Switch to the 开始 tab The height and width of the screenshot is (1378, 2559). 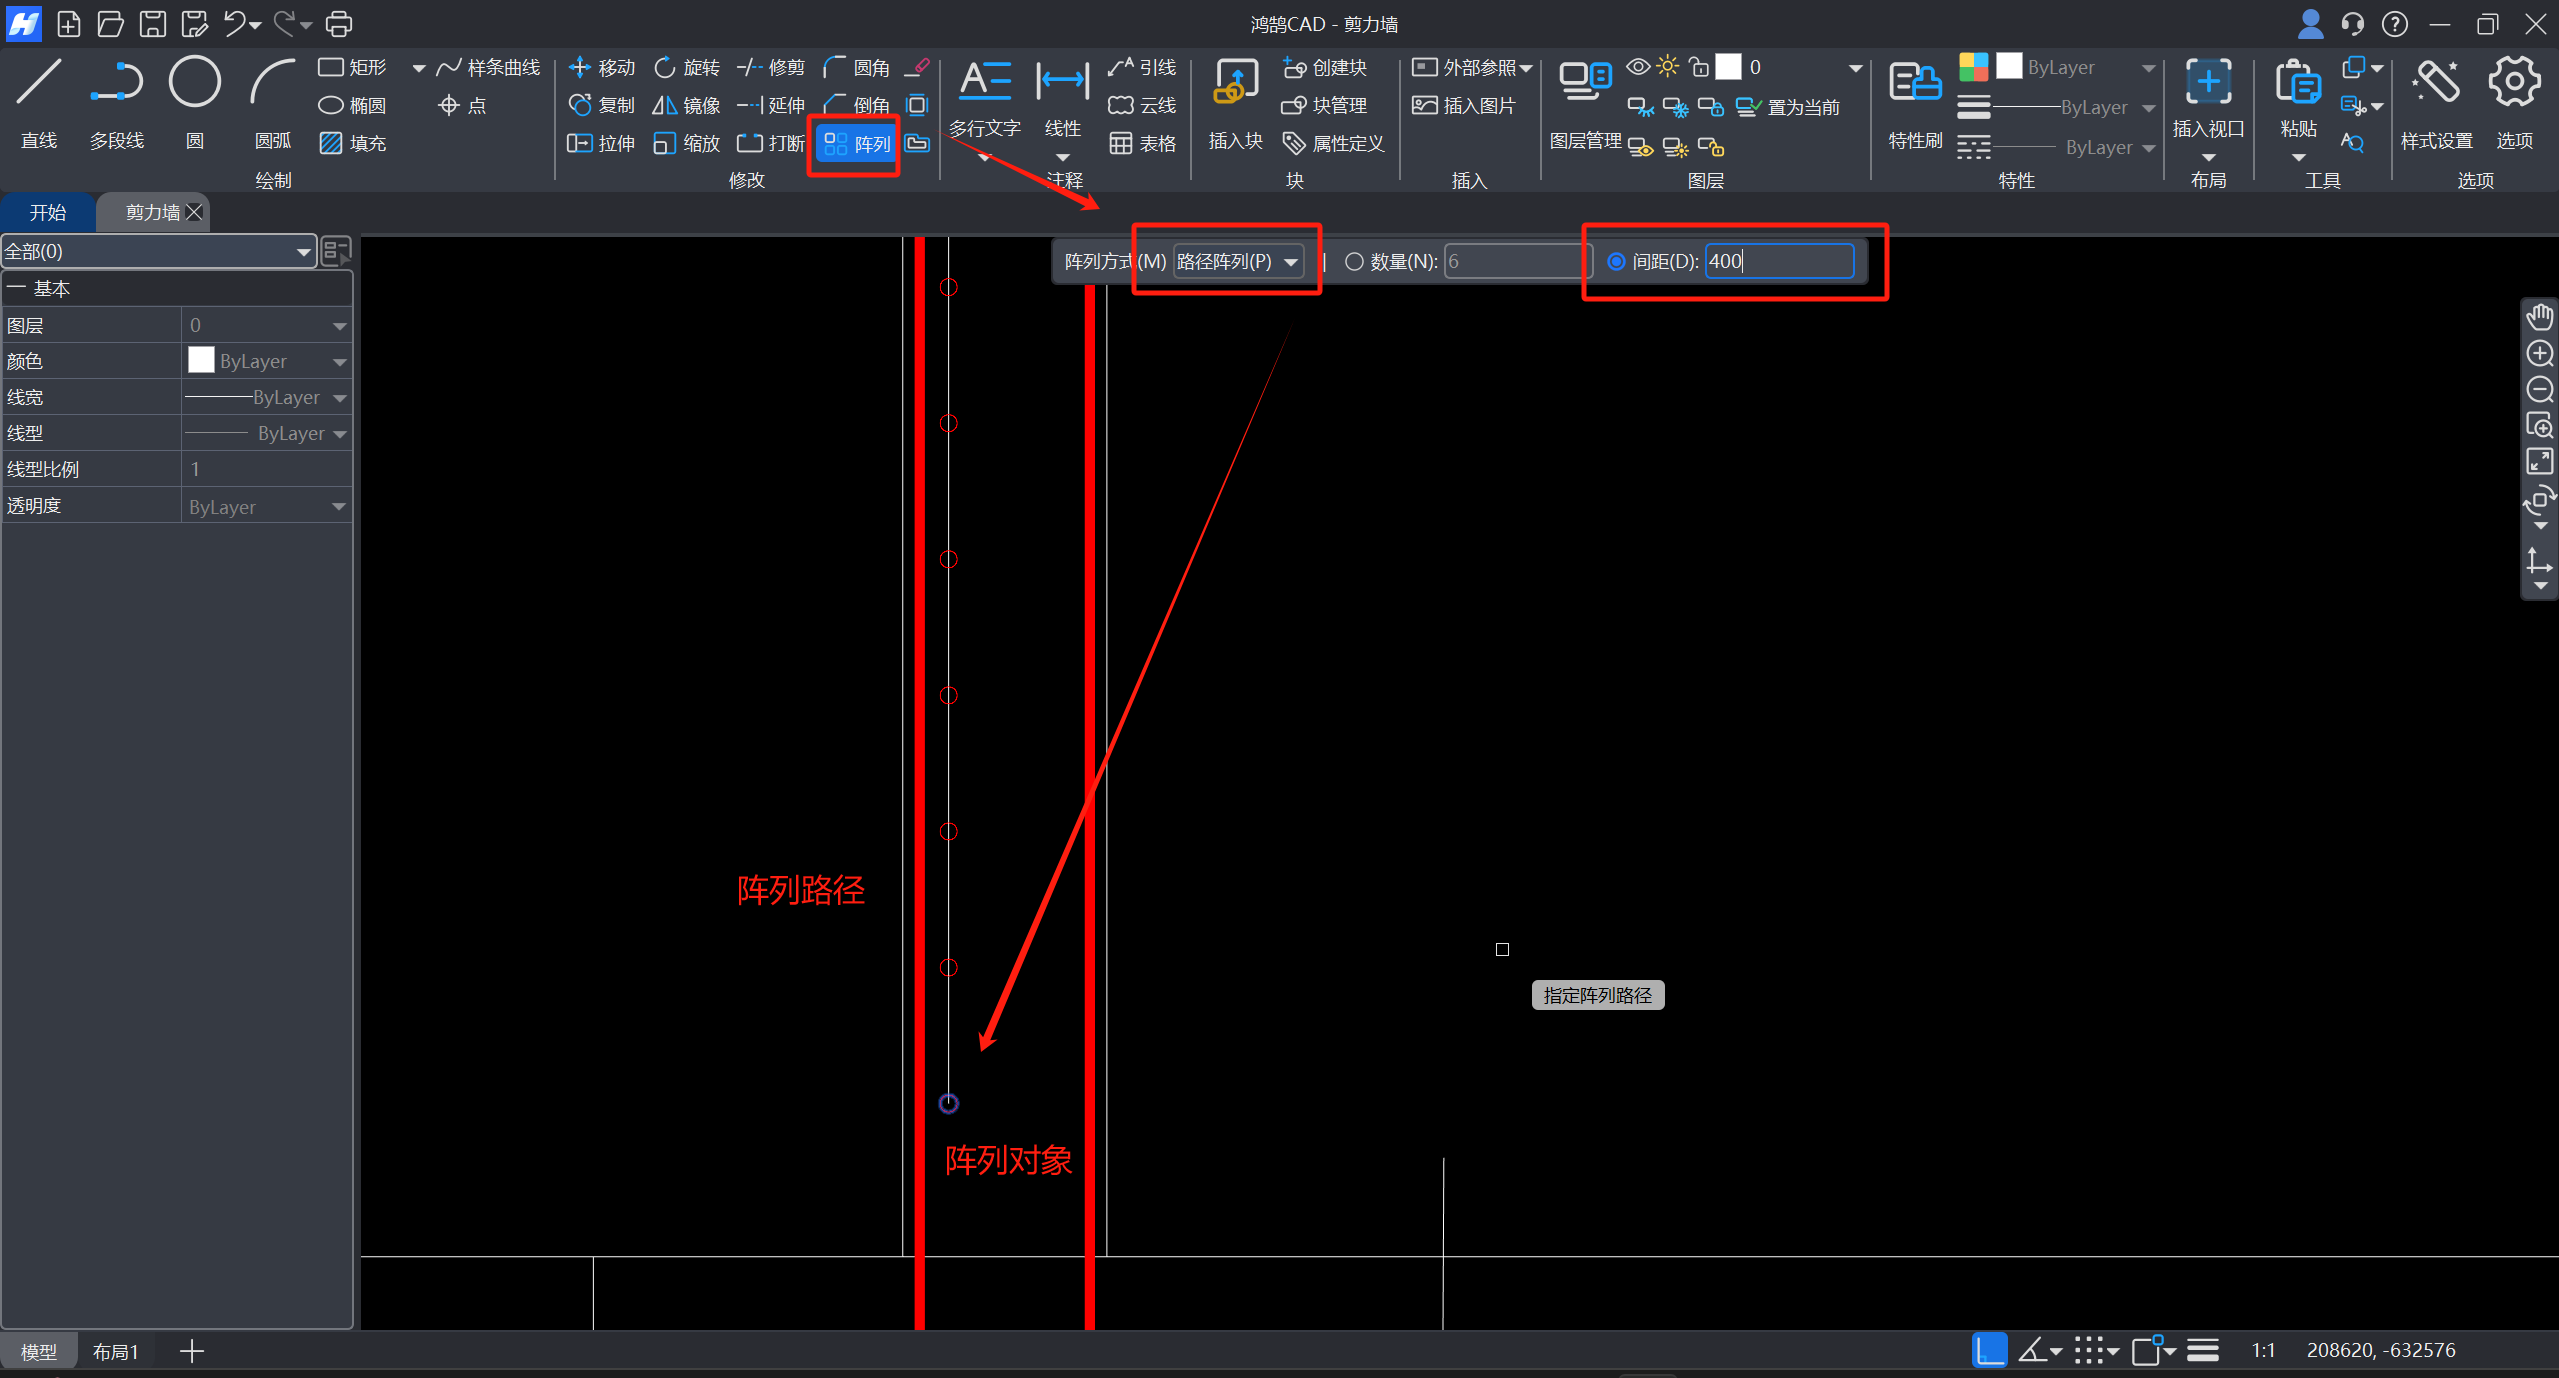47,213
